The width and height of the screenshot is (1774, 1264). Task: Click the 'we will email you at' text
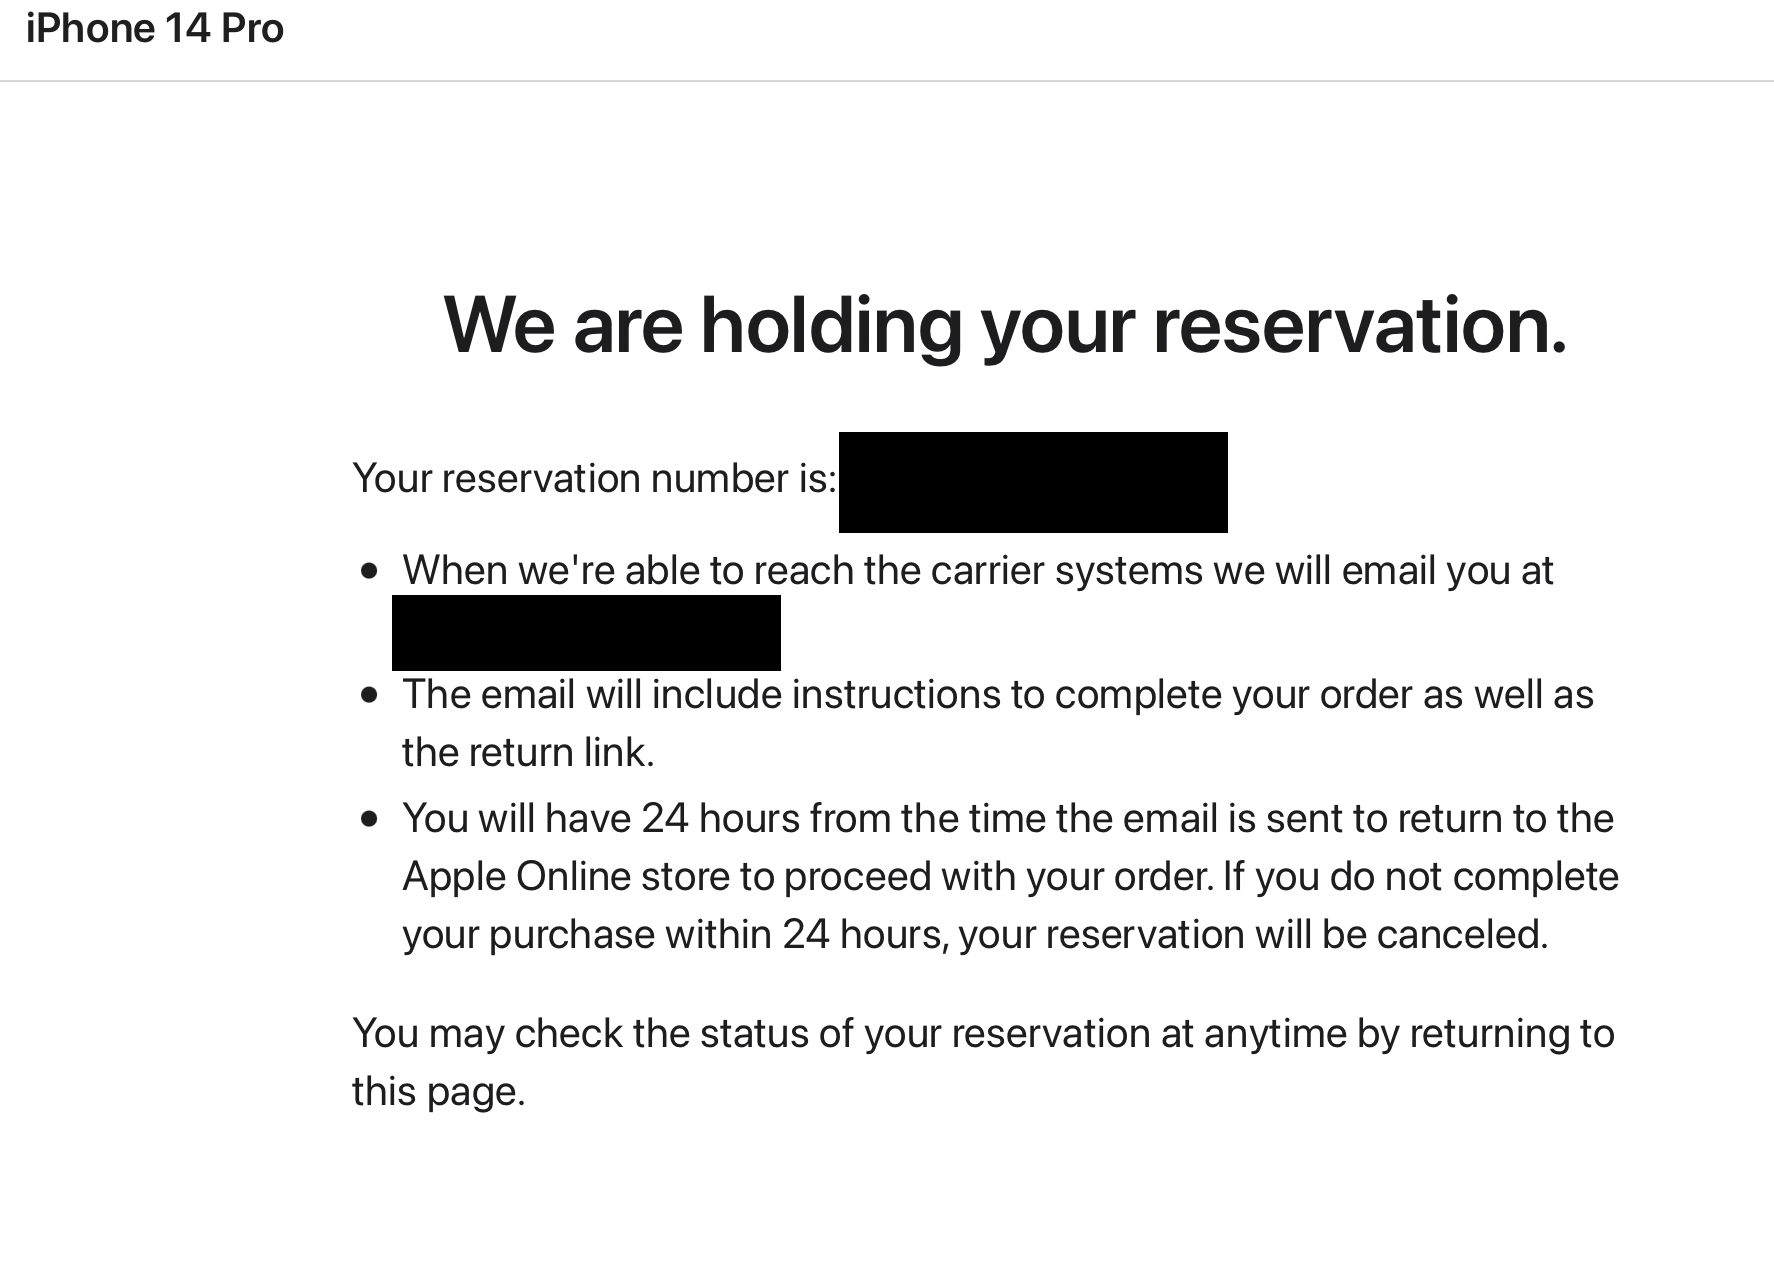click(x=1384, y=571)
